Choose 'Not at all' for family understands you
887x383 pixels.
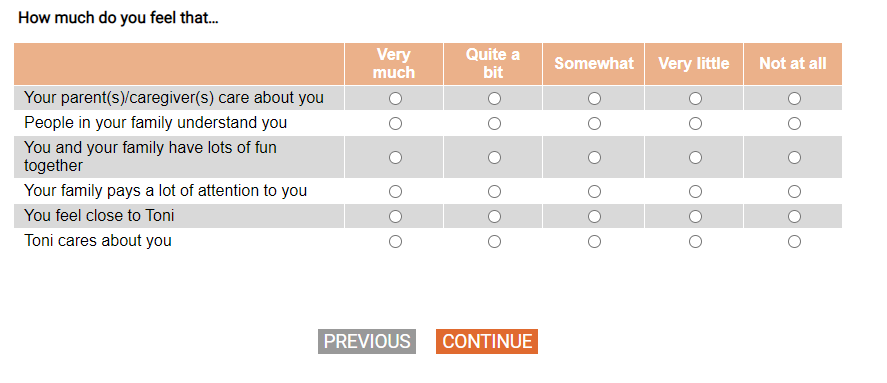(794, 123)
